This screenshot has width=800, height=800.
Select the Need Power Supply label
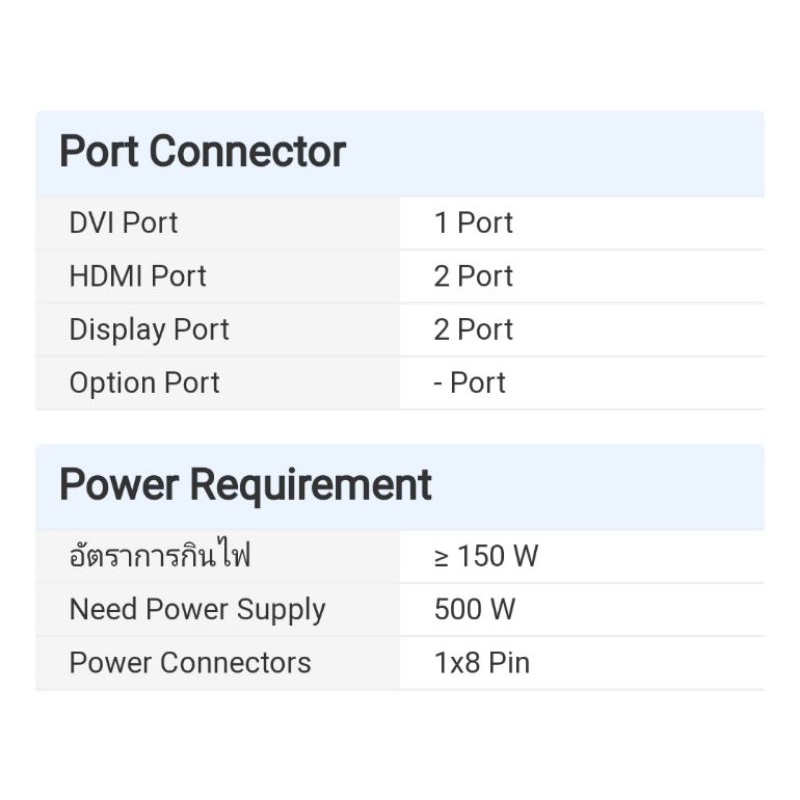pyautogui.click(x=197, y=610)
